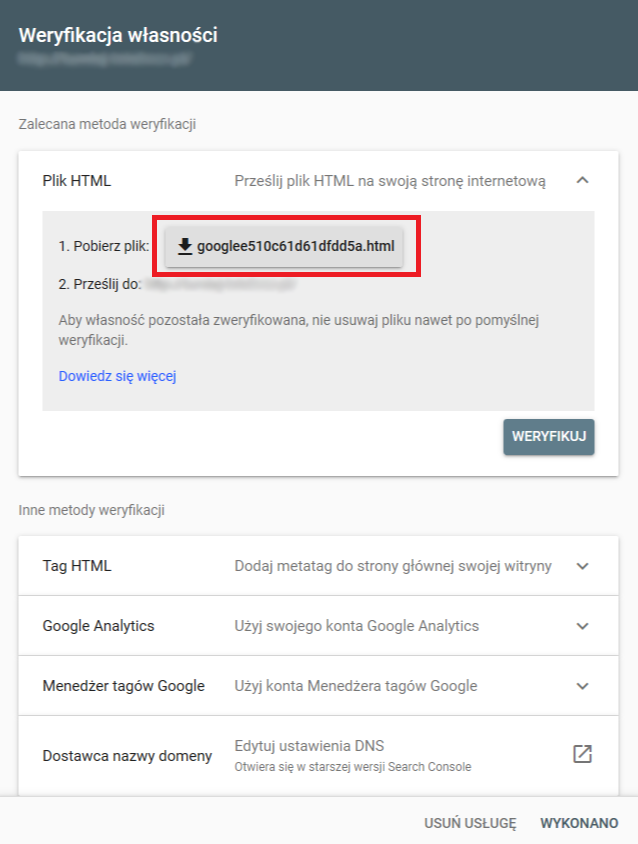Click the Edytuj ustawienia DNS text
Screen dimensions: 638x844
(x=309, y=746)
